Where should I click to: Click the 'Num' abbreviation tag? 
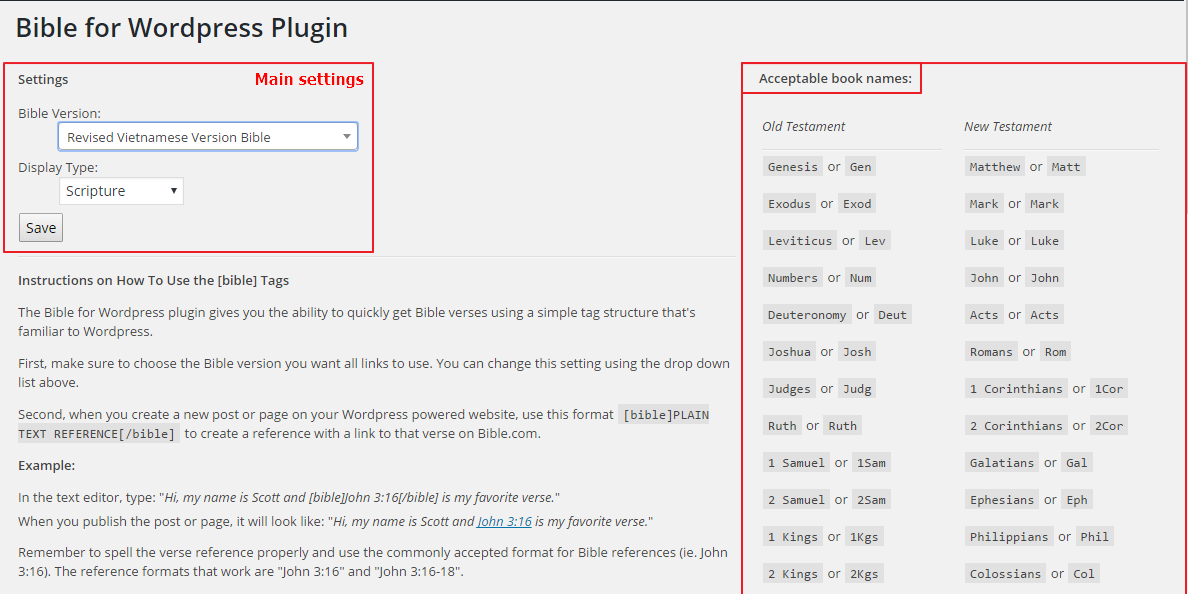(x=861, y=278)
